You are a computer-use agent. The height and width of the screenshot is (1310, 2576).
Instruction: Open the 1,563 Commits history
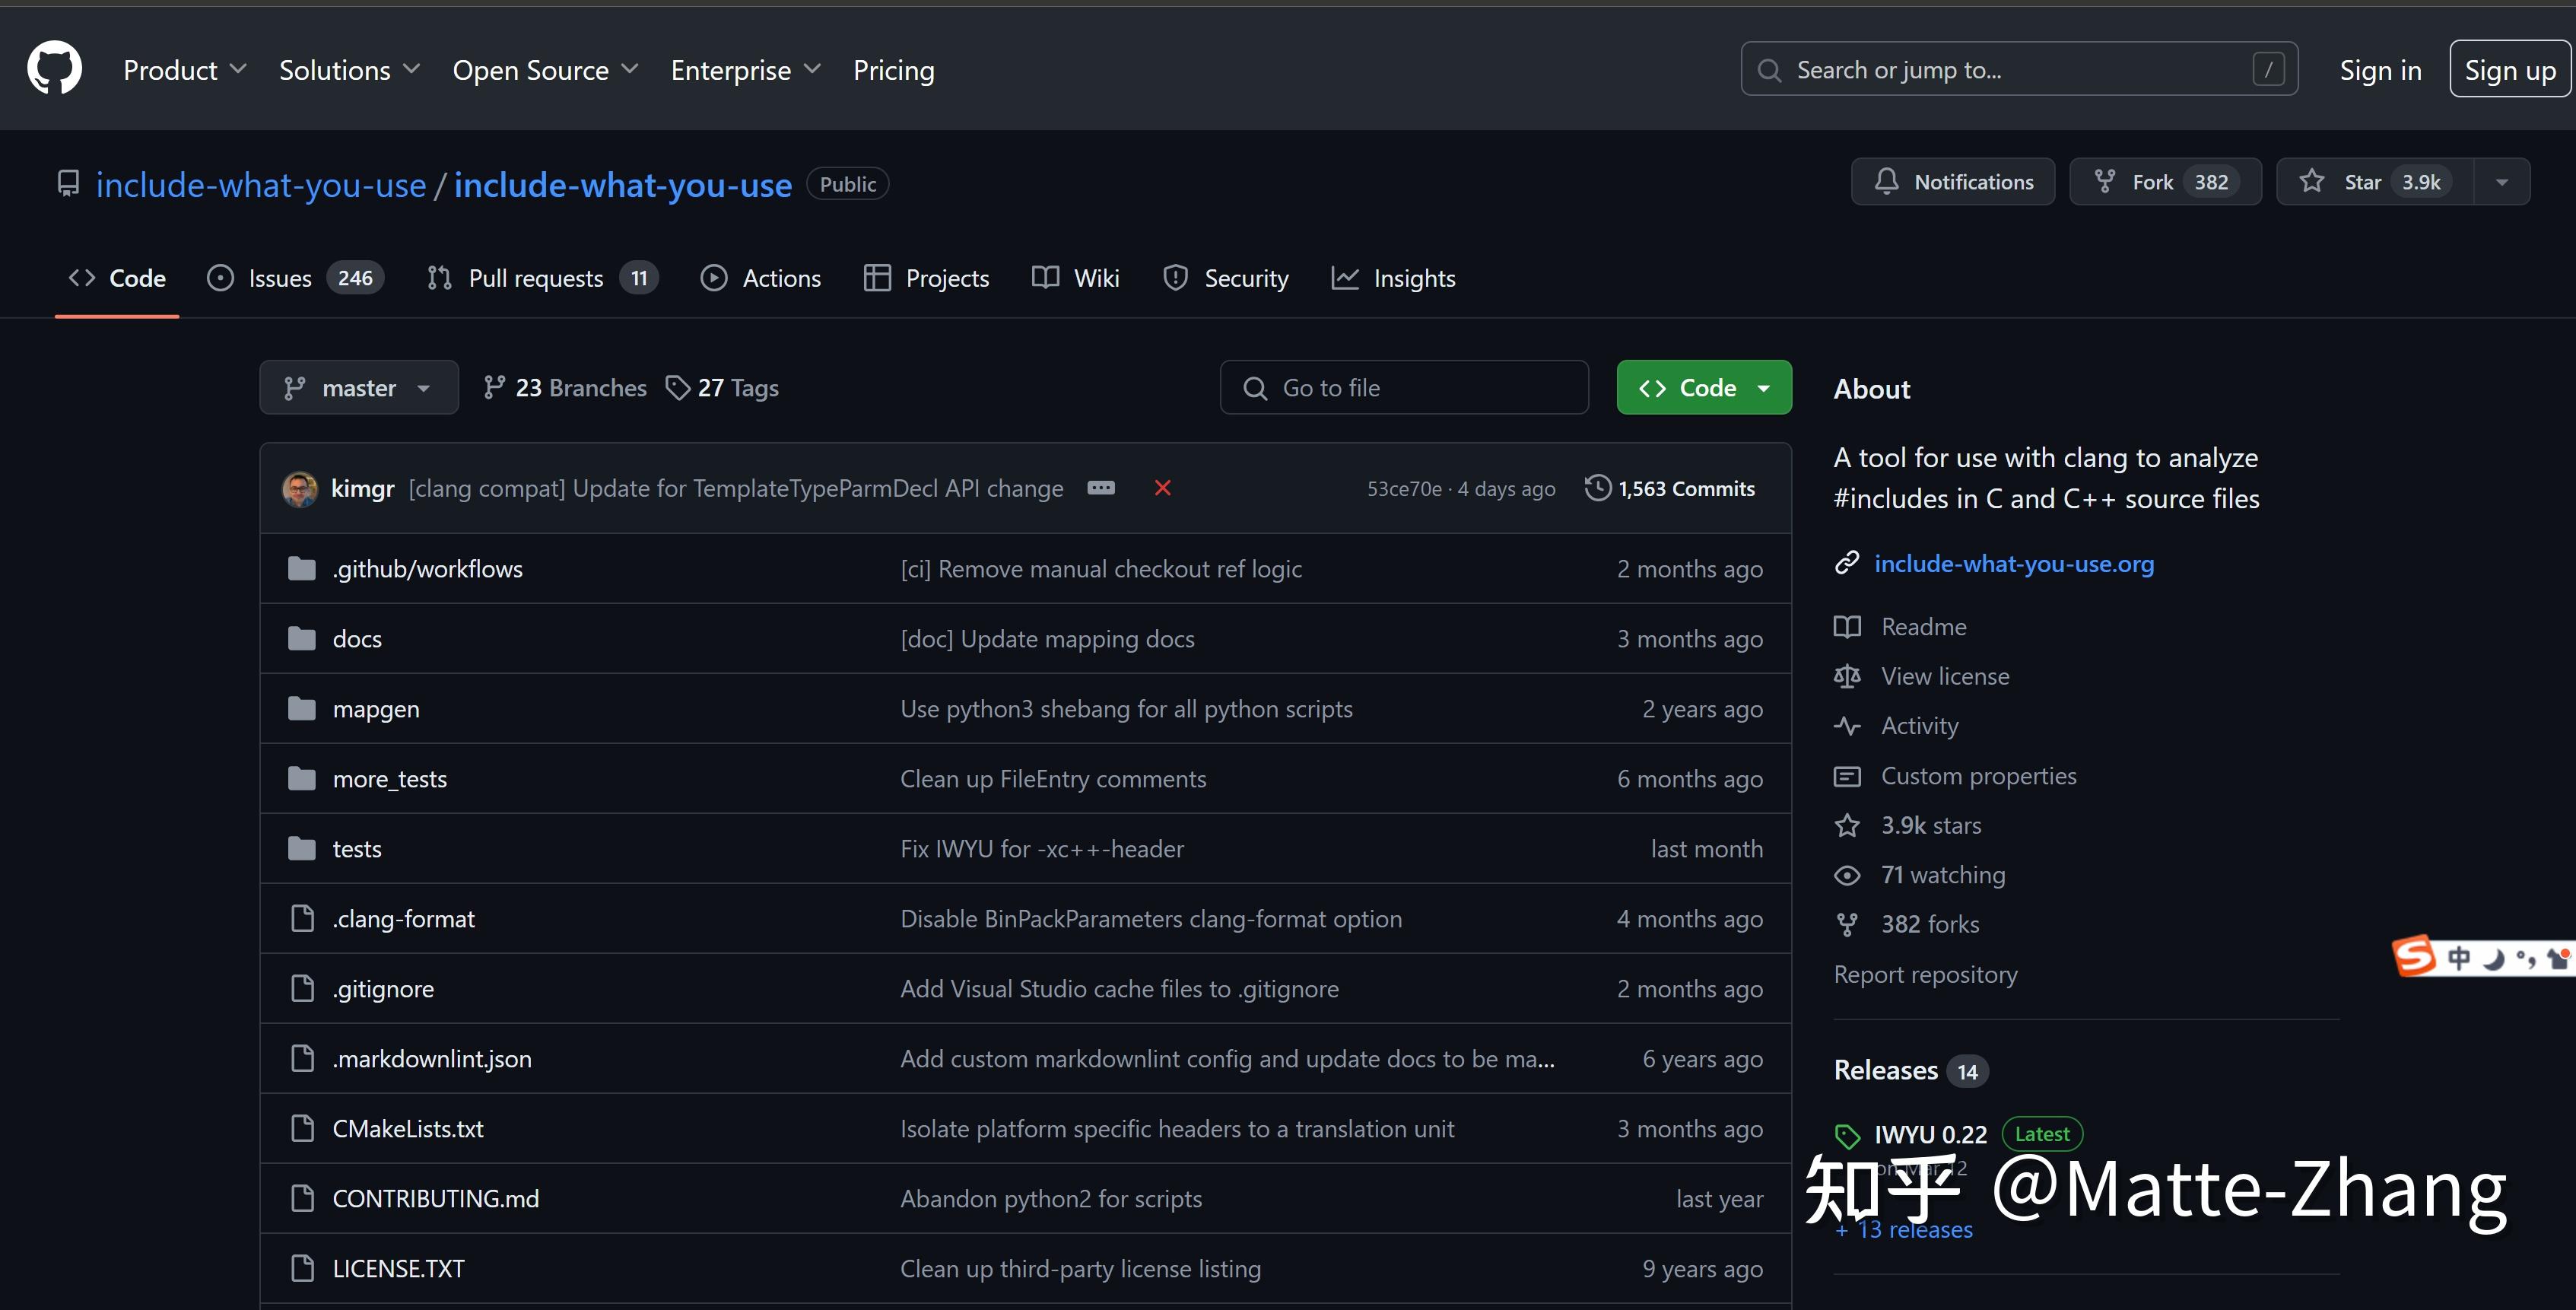pyautogui.click(x=1670, y=488)
